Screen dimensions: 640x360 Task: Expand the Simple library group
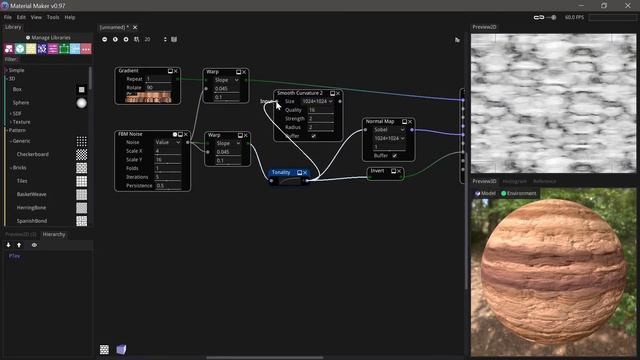7,70
